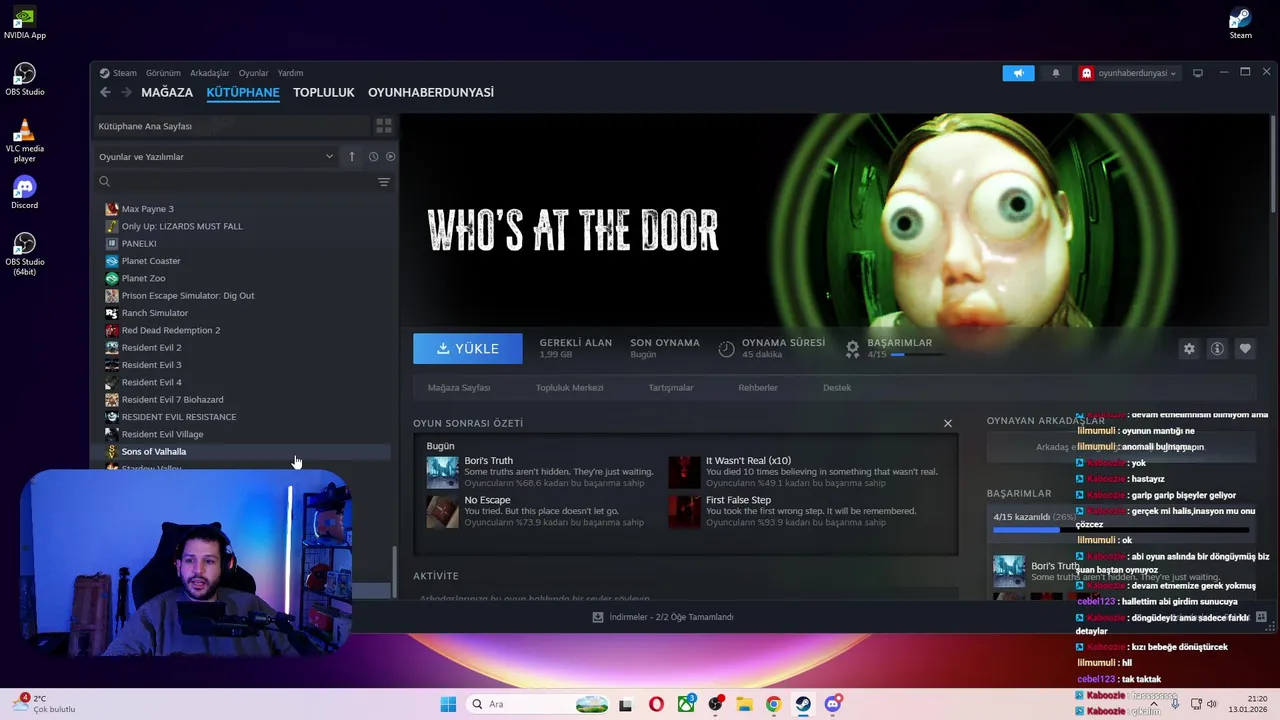Select the KÜTÜPHANE tab
Screen dimensions: 1280x720
[243, 92]
